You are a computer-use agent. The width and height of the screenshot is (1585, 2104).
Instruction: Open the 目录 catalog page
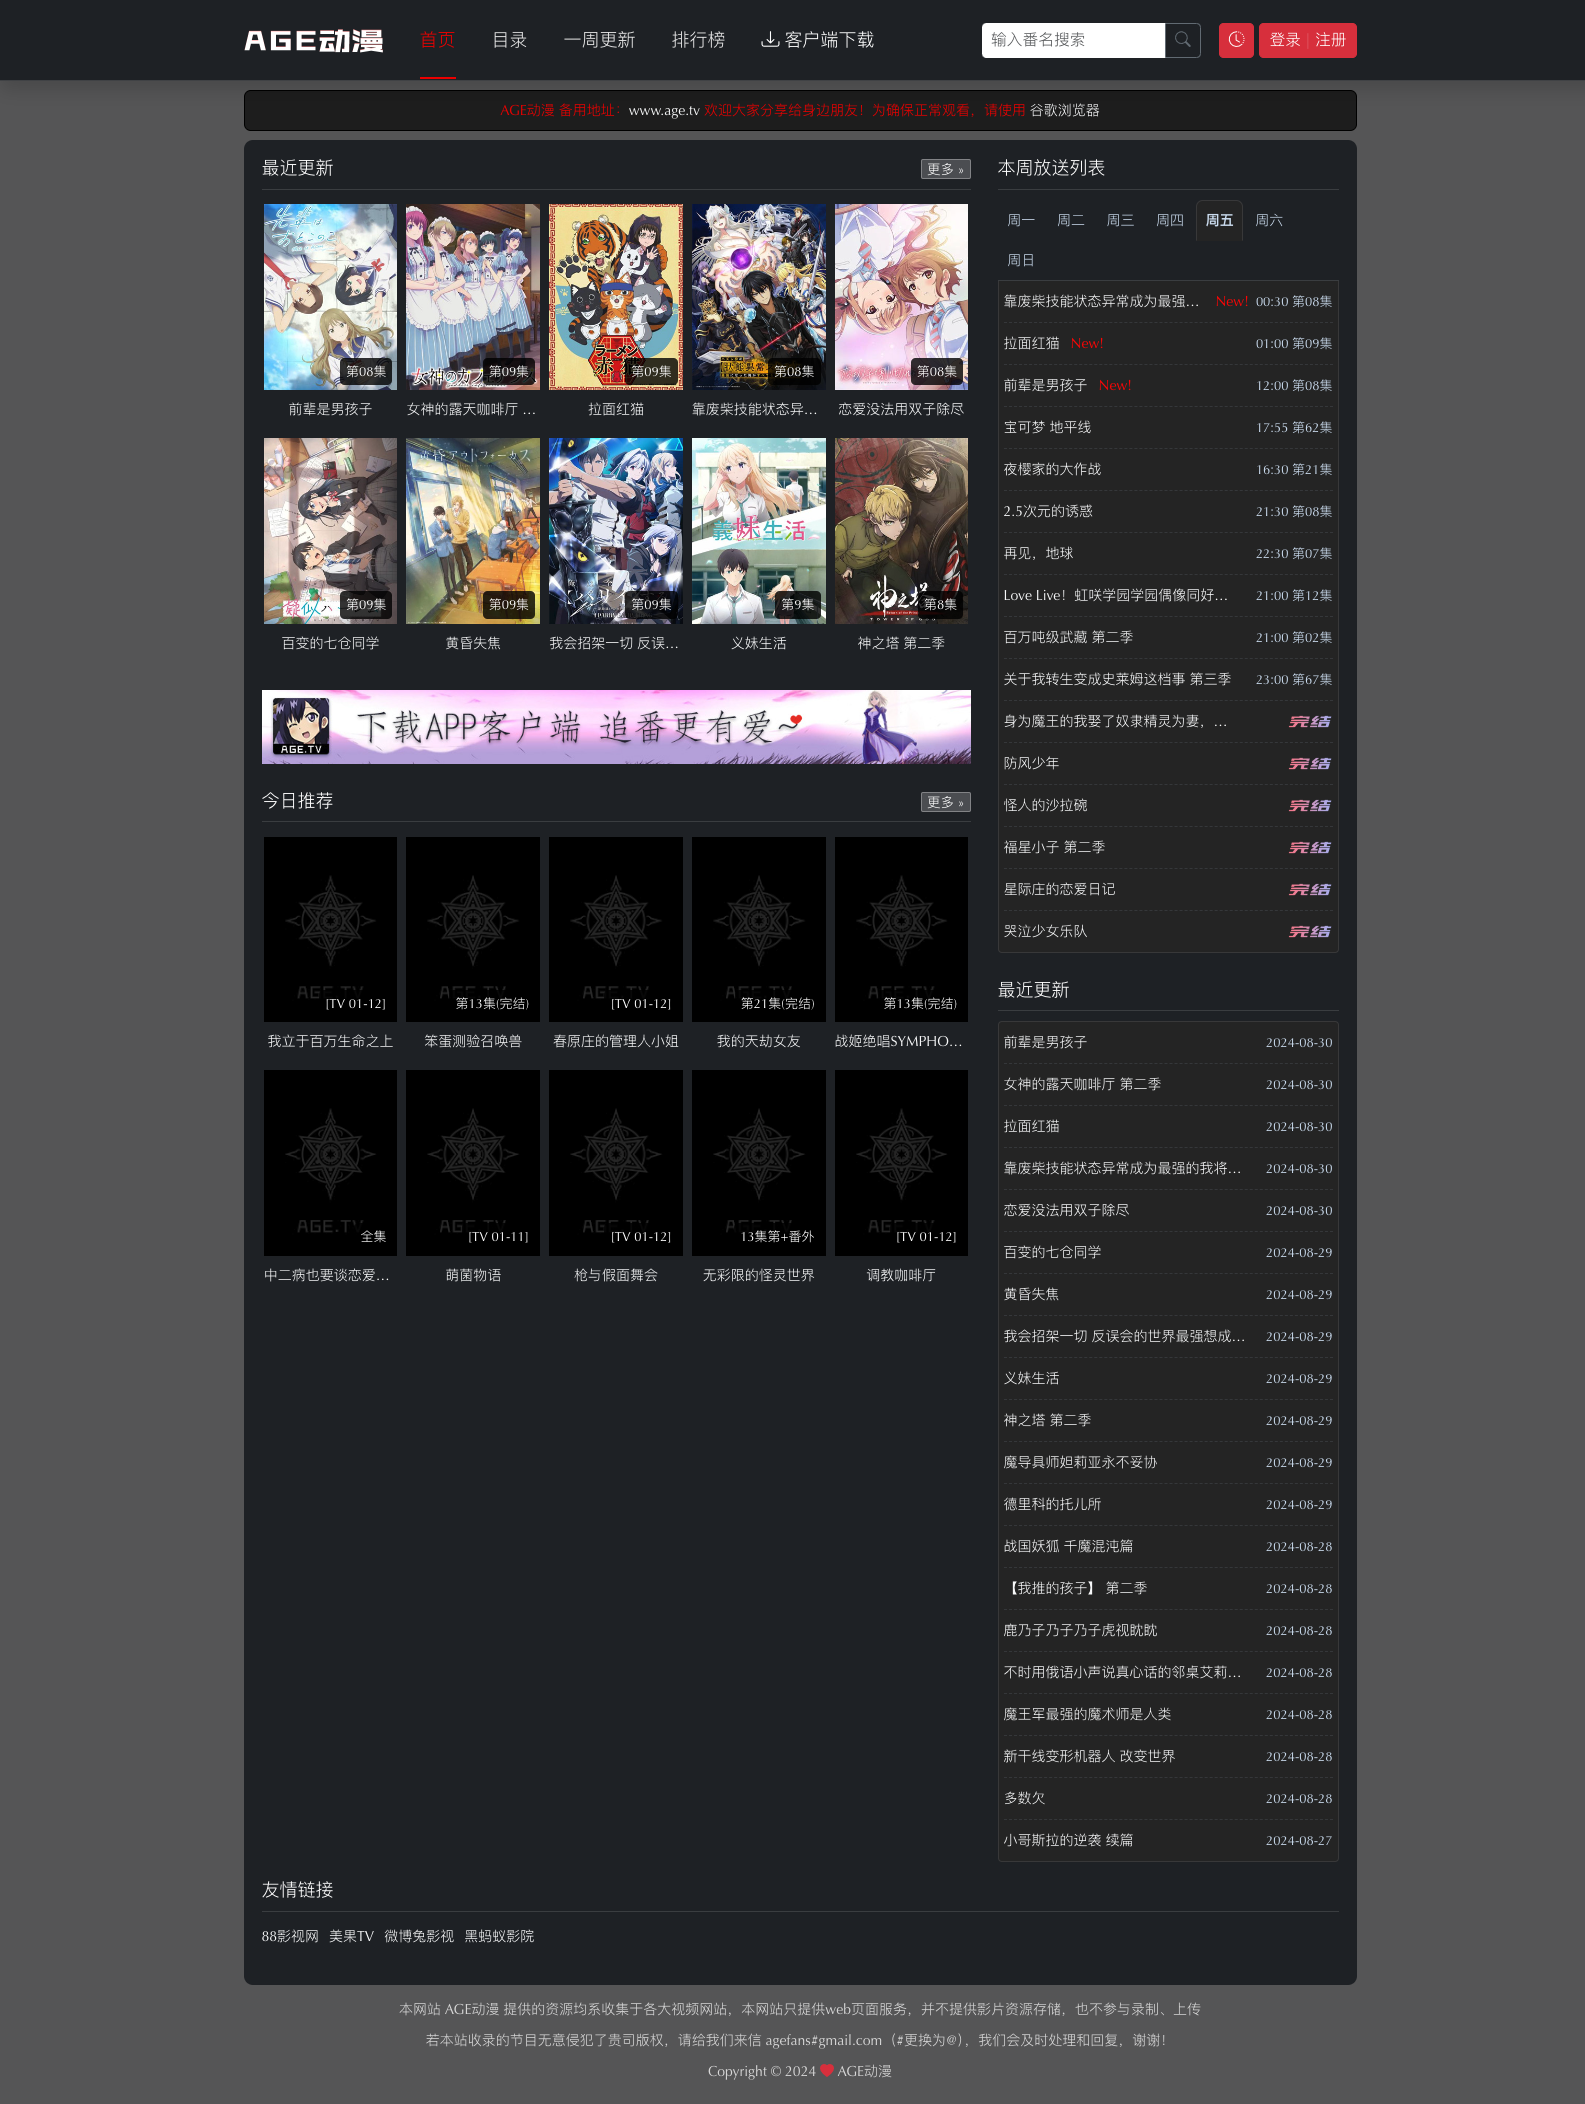click(509, 40)
